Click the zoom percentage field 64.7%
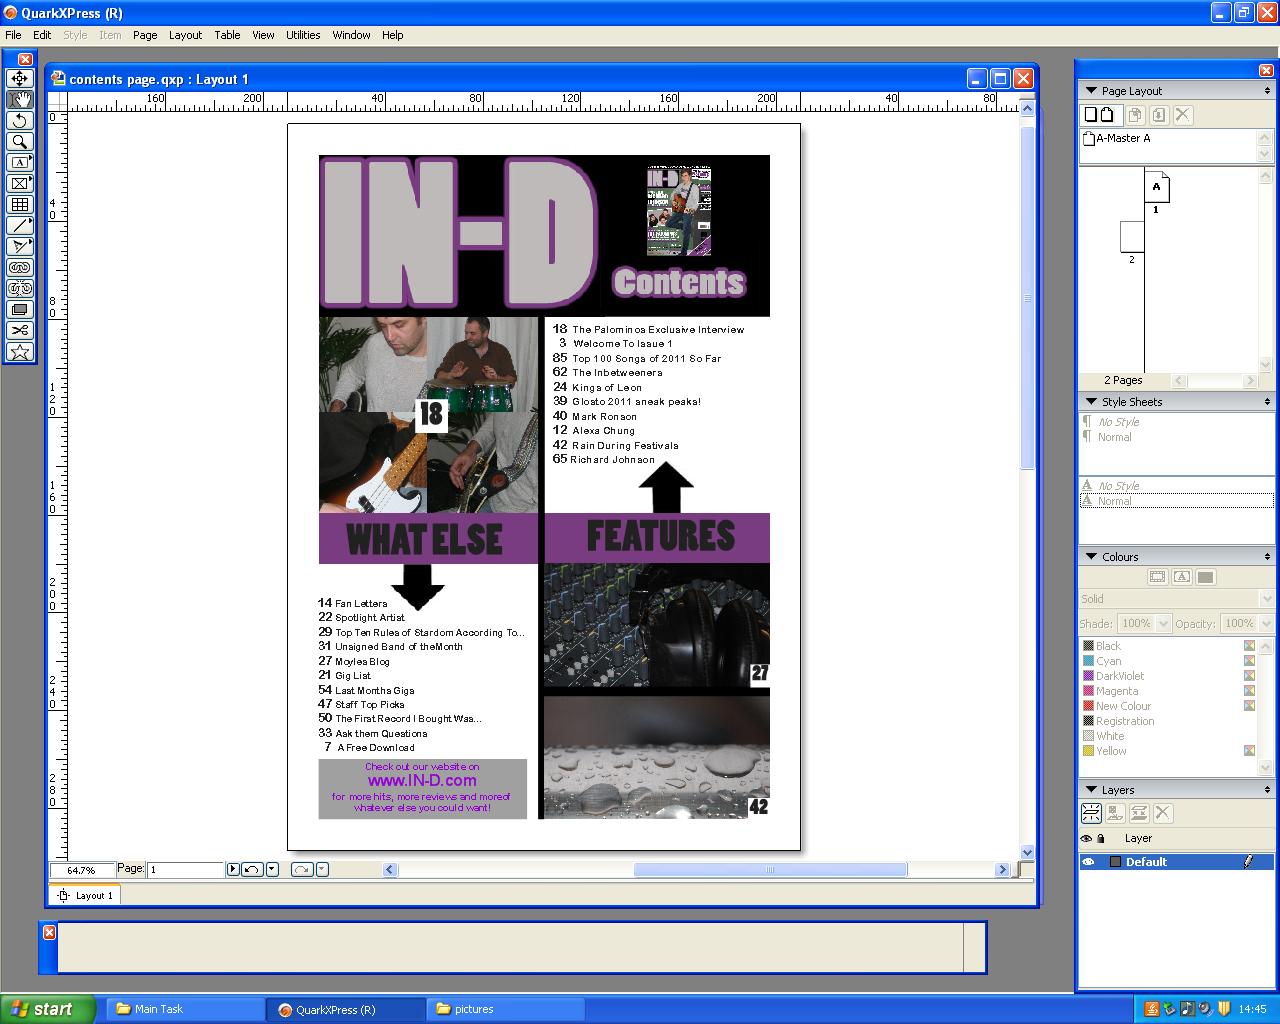Screen dimensions: 1280x1024 pos(82,870)
